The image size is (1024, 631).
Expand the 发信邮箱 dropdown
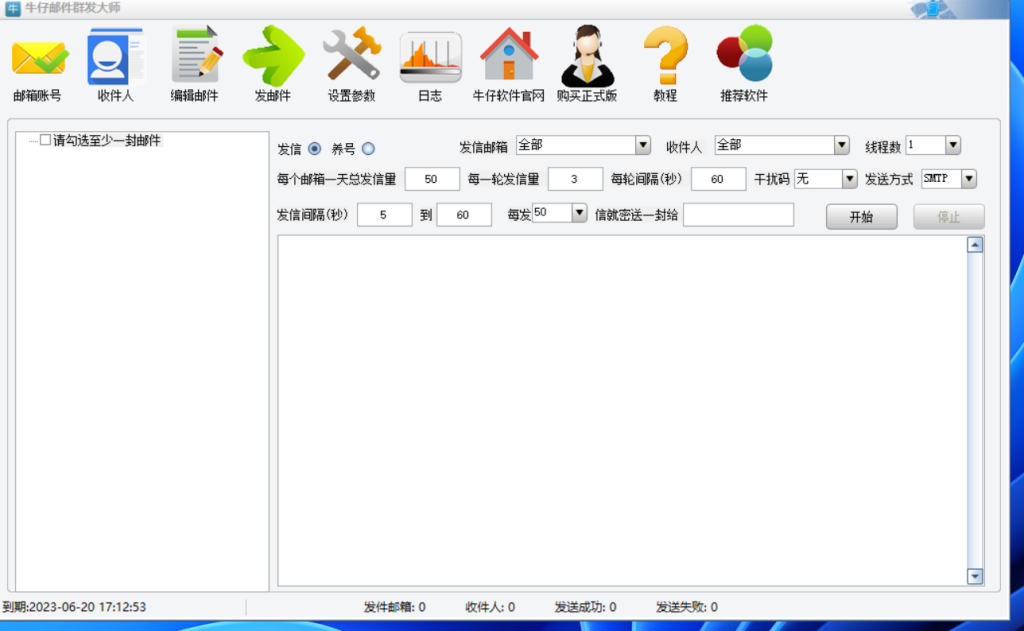[x=642, y=146]
